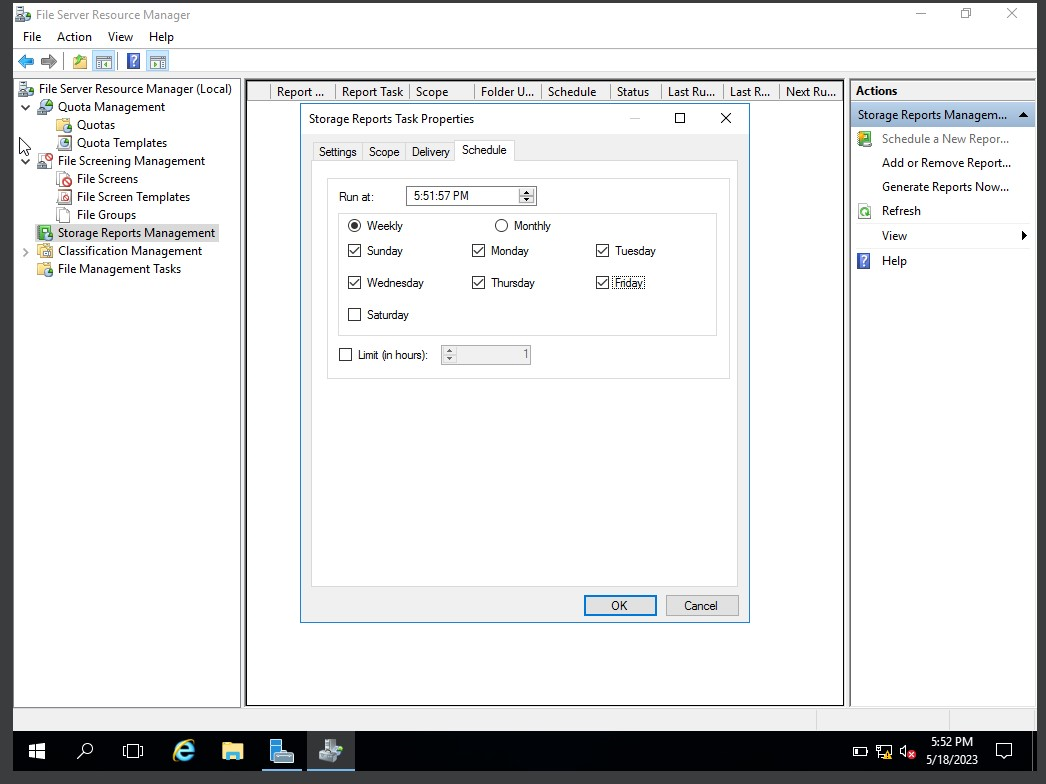
Task: Open the Action menu
Action: tap(74, 36)
